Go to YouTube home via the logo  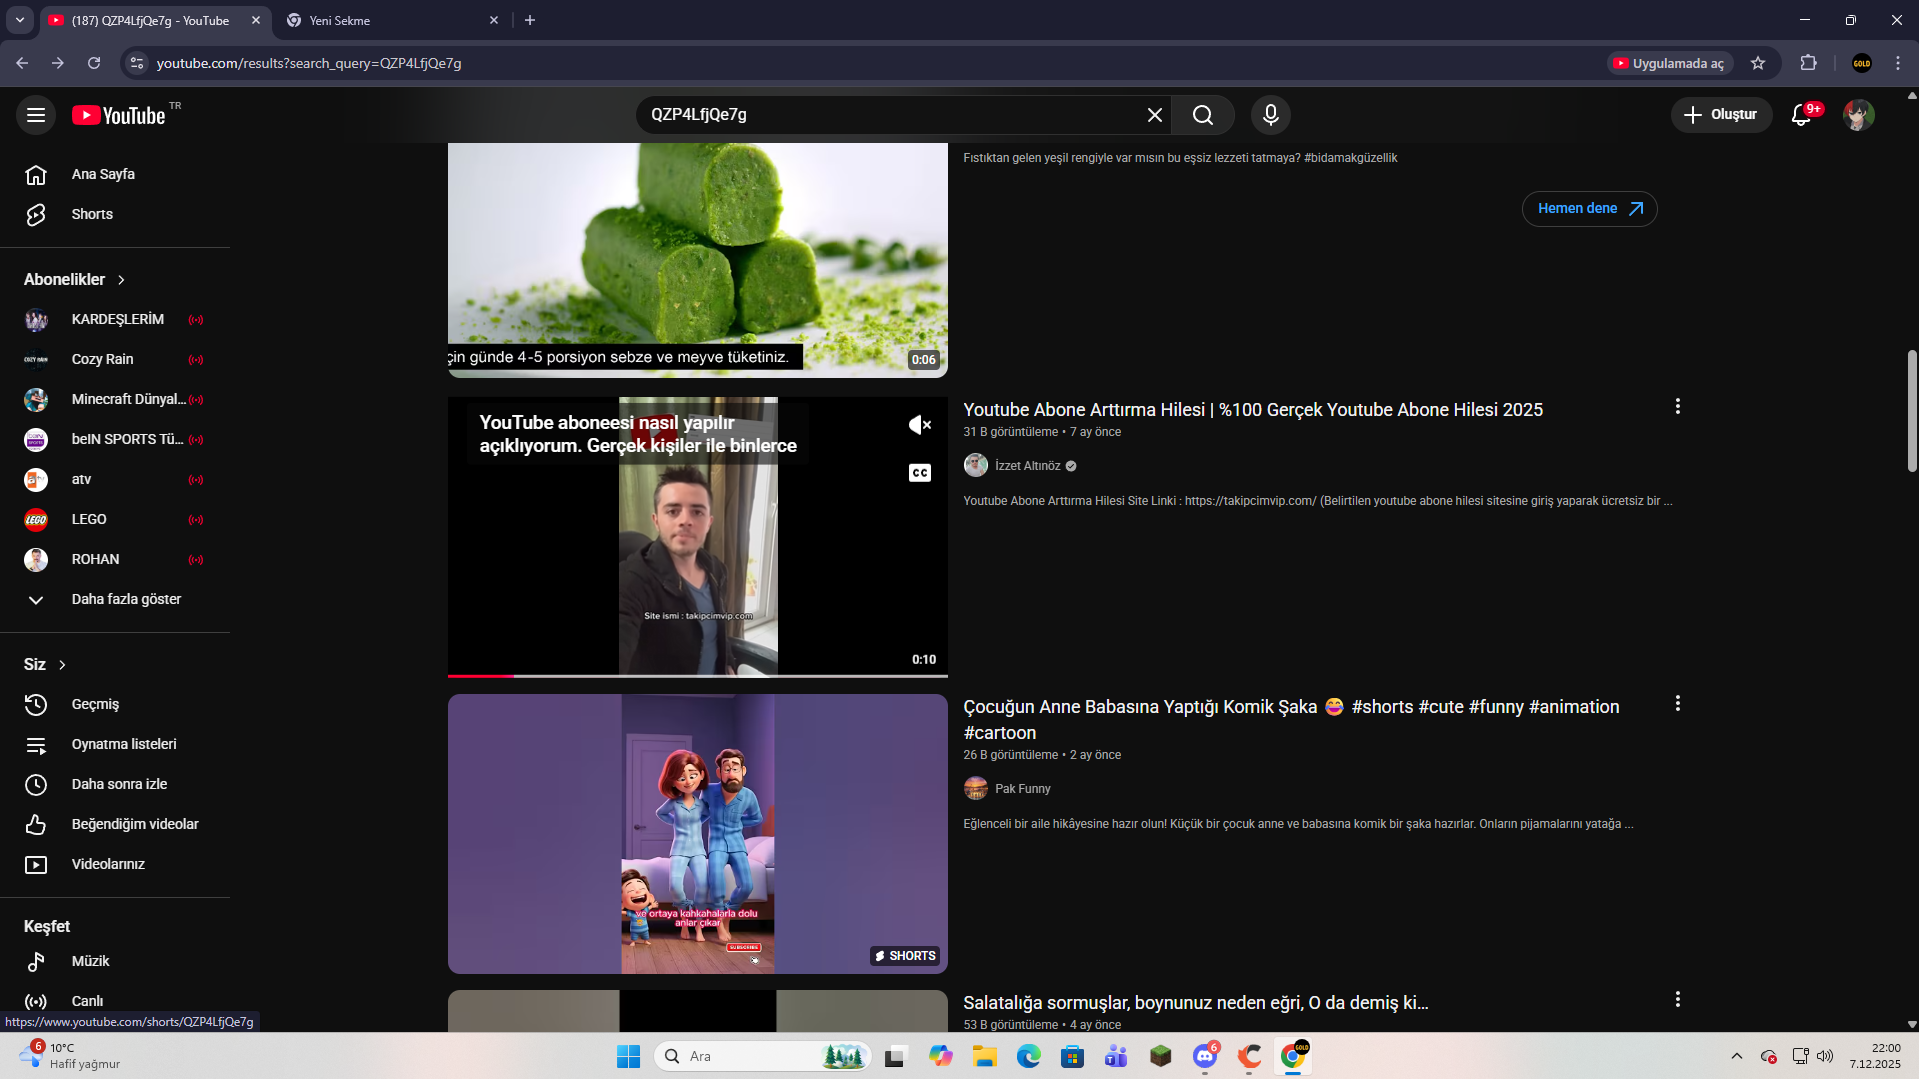pos(119,115)
